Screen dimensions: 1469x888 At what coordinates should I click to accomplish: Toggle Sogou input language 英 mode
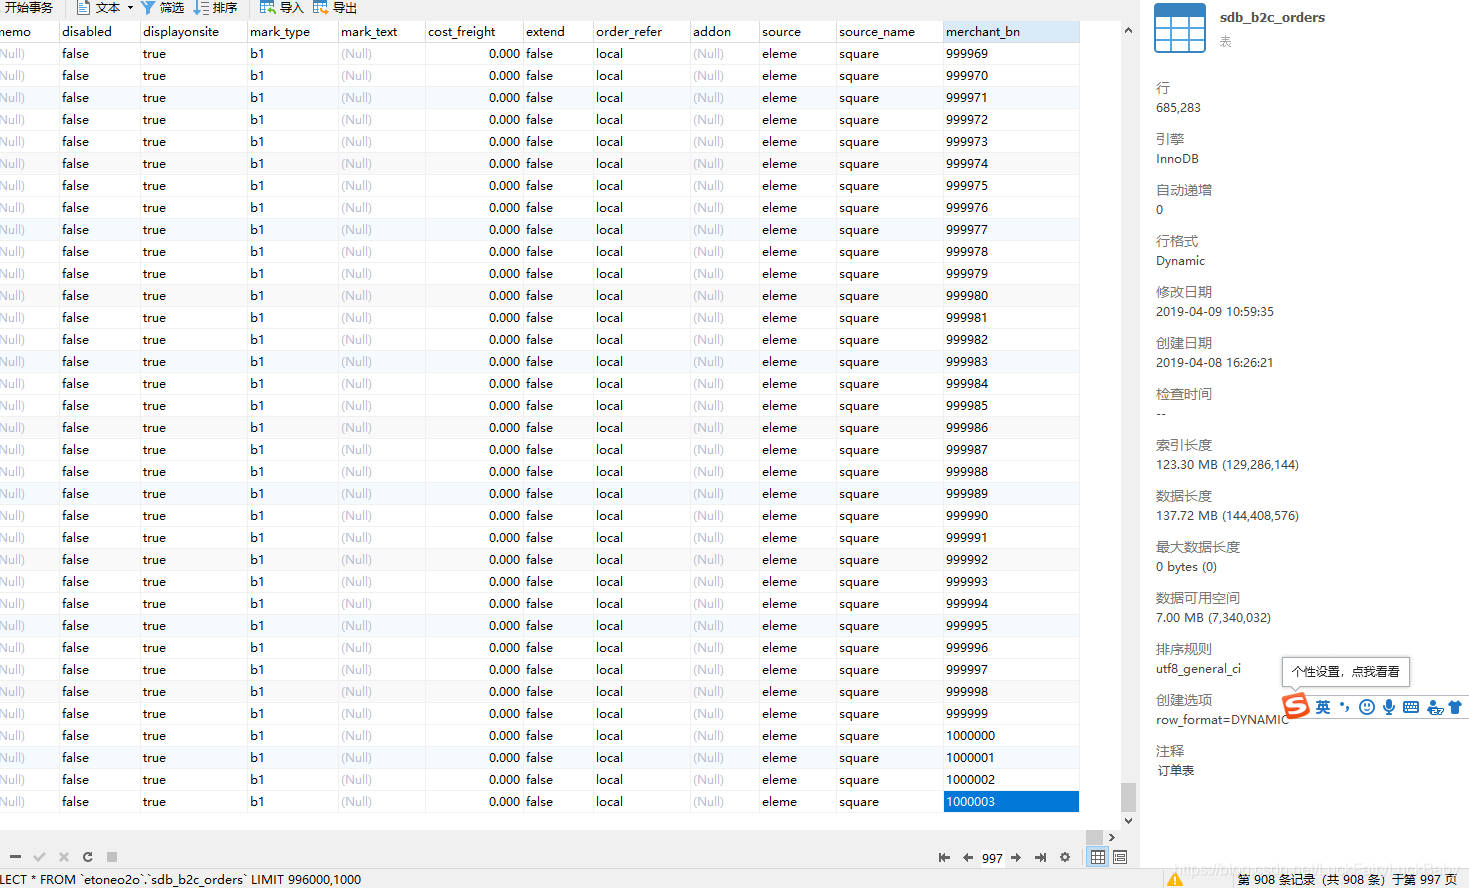pos(1323,707)
